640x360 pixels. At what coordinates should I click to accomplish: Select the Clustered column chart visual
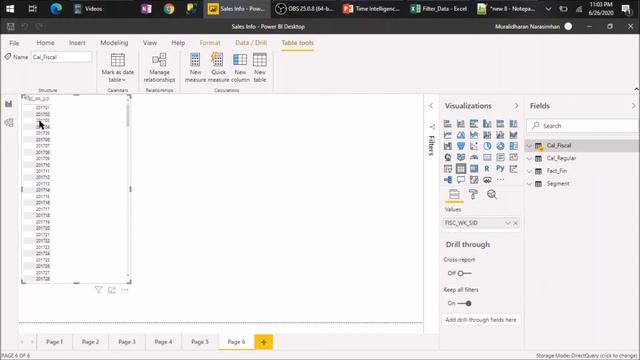487,124
